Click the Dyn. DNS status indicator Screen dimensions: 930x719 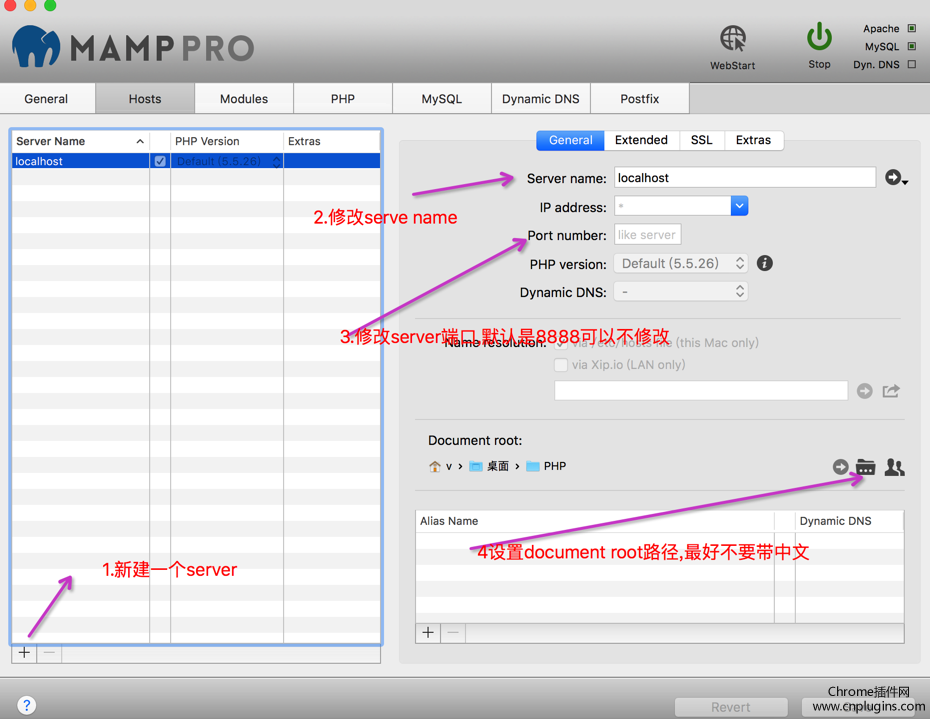coord(912,64)
